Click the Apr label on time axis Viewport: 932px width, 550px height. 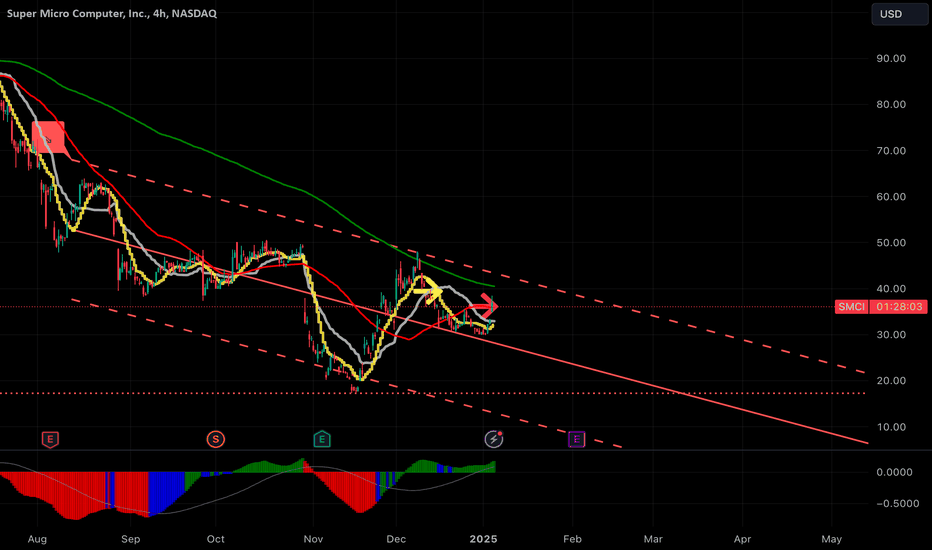point(742,539)
